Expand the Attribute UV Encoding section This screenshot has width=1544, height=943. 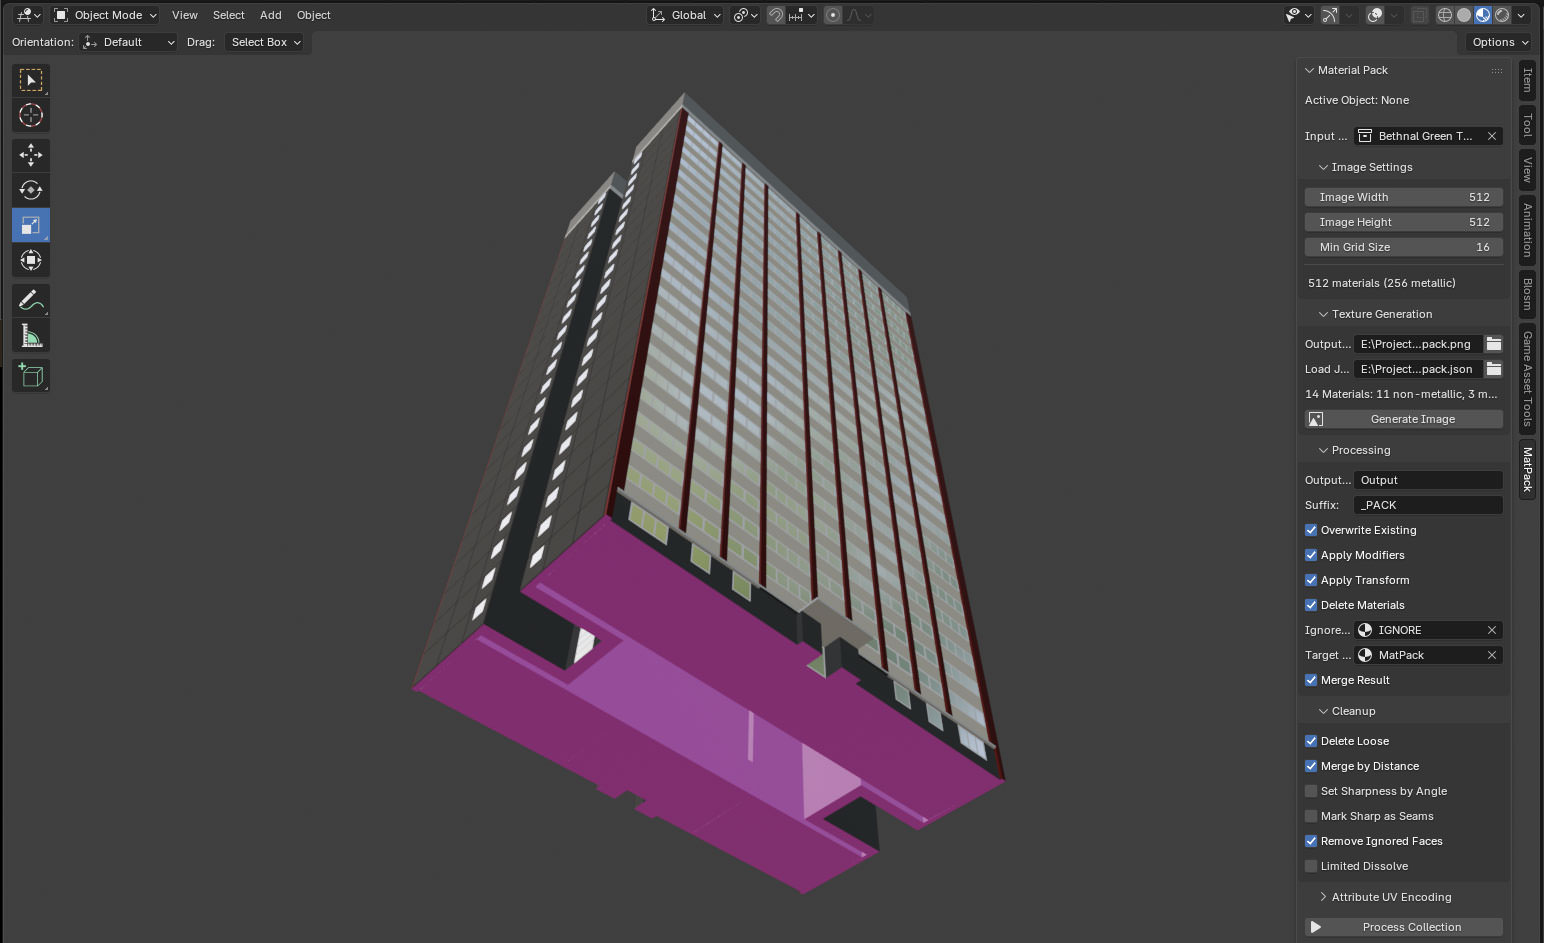(x=1390, y=897)
